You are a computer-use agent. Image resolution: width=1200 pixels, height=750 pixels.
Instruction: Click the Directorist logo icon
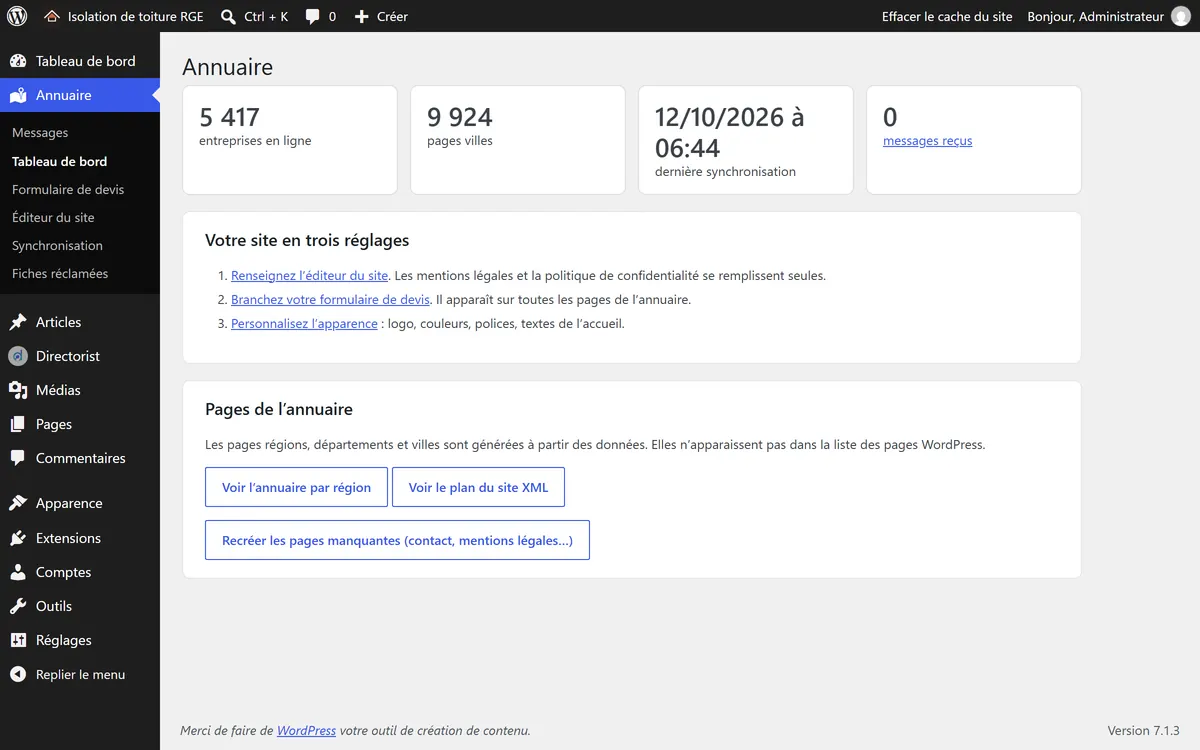18,356
